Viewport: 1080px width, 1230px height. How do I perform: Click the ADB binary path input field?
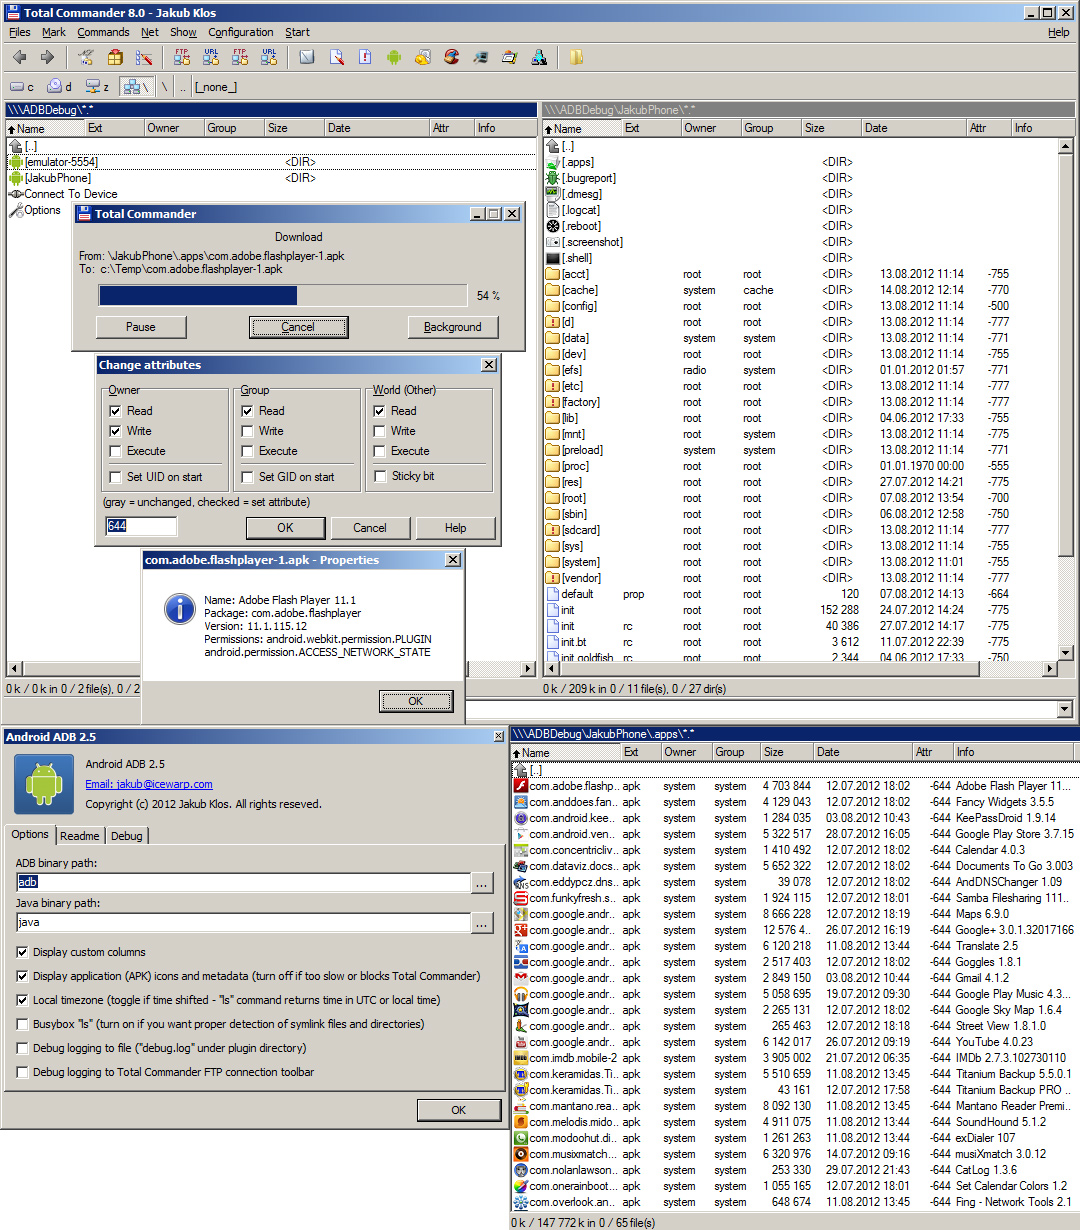click(243, 883)
